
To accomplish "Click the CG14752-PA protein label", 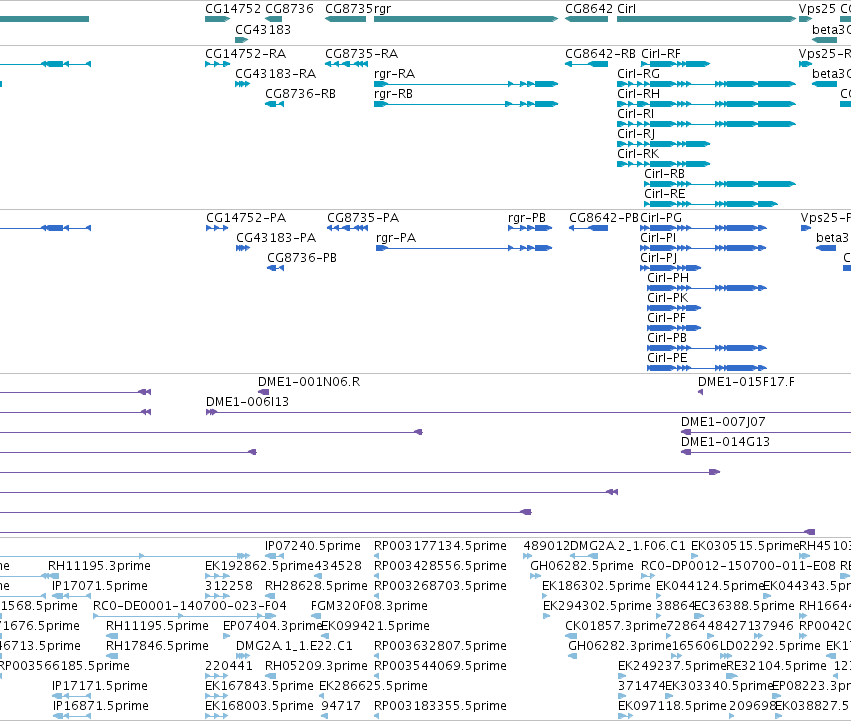I will click(x=246, y=218).
